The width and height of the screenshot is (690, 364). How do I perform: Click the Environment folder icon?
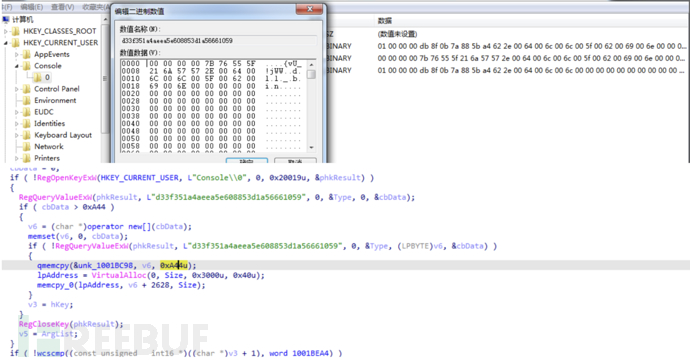[27, 100]
